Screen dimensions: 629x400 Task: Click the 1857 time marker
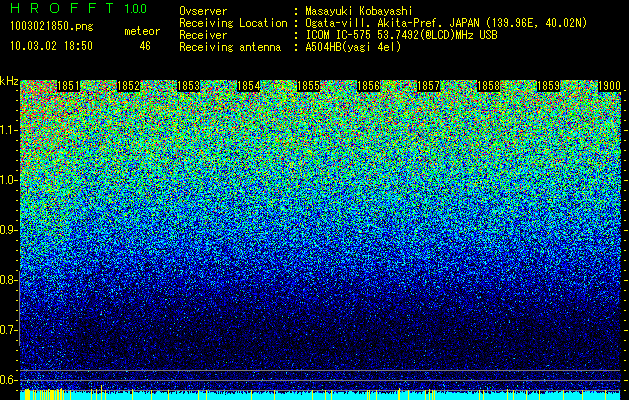pos(429,86)
